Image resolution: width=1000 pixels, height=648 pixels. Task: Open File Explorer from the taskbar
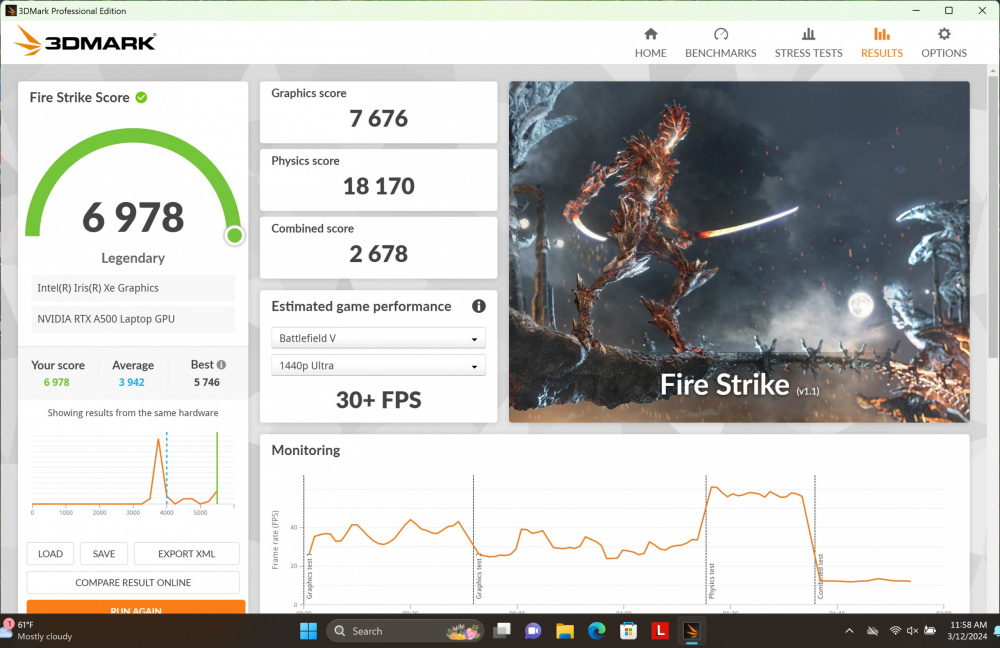pyautogui.click(x=565, y=631)
